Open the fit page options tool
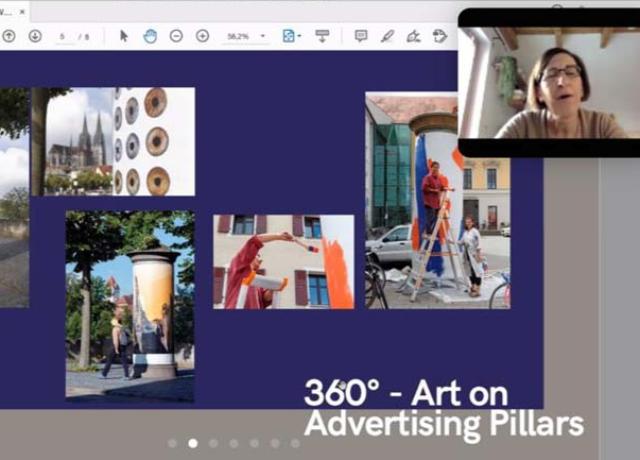This screenshot has height=460, width=640. tap(288, 36)
